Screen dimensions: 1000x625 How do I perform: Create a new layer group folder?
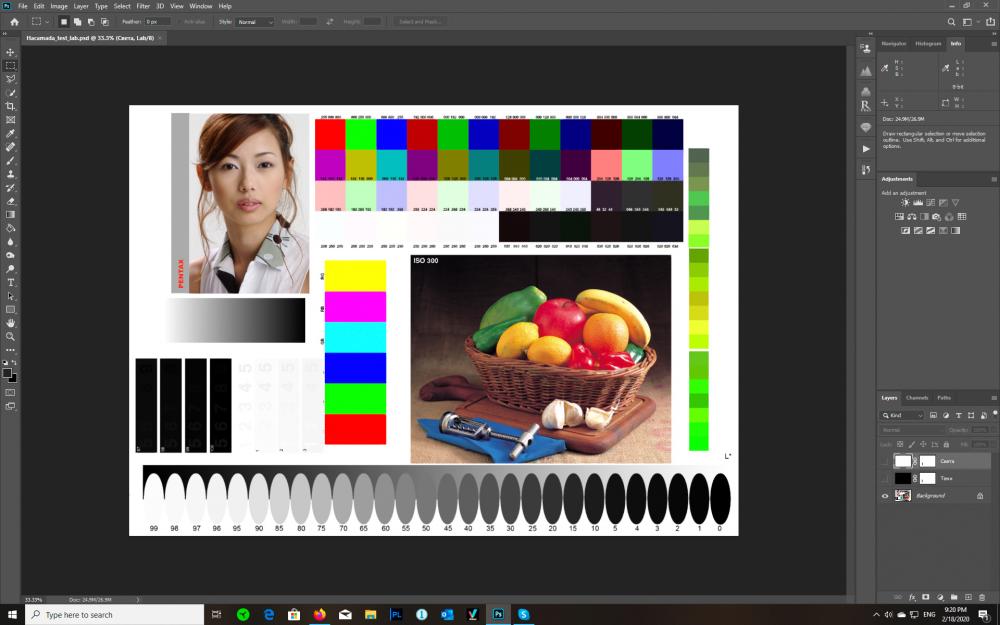pyautogui.click(x=954, y=598)
